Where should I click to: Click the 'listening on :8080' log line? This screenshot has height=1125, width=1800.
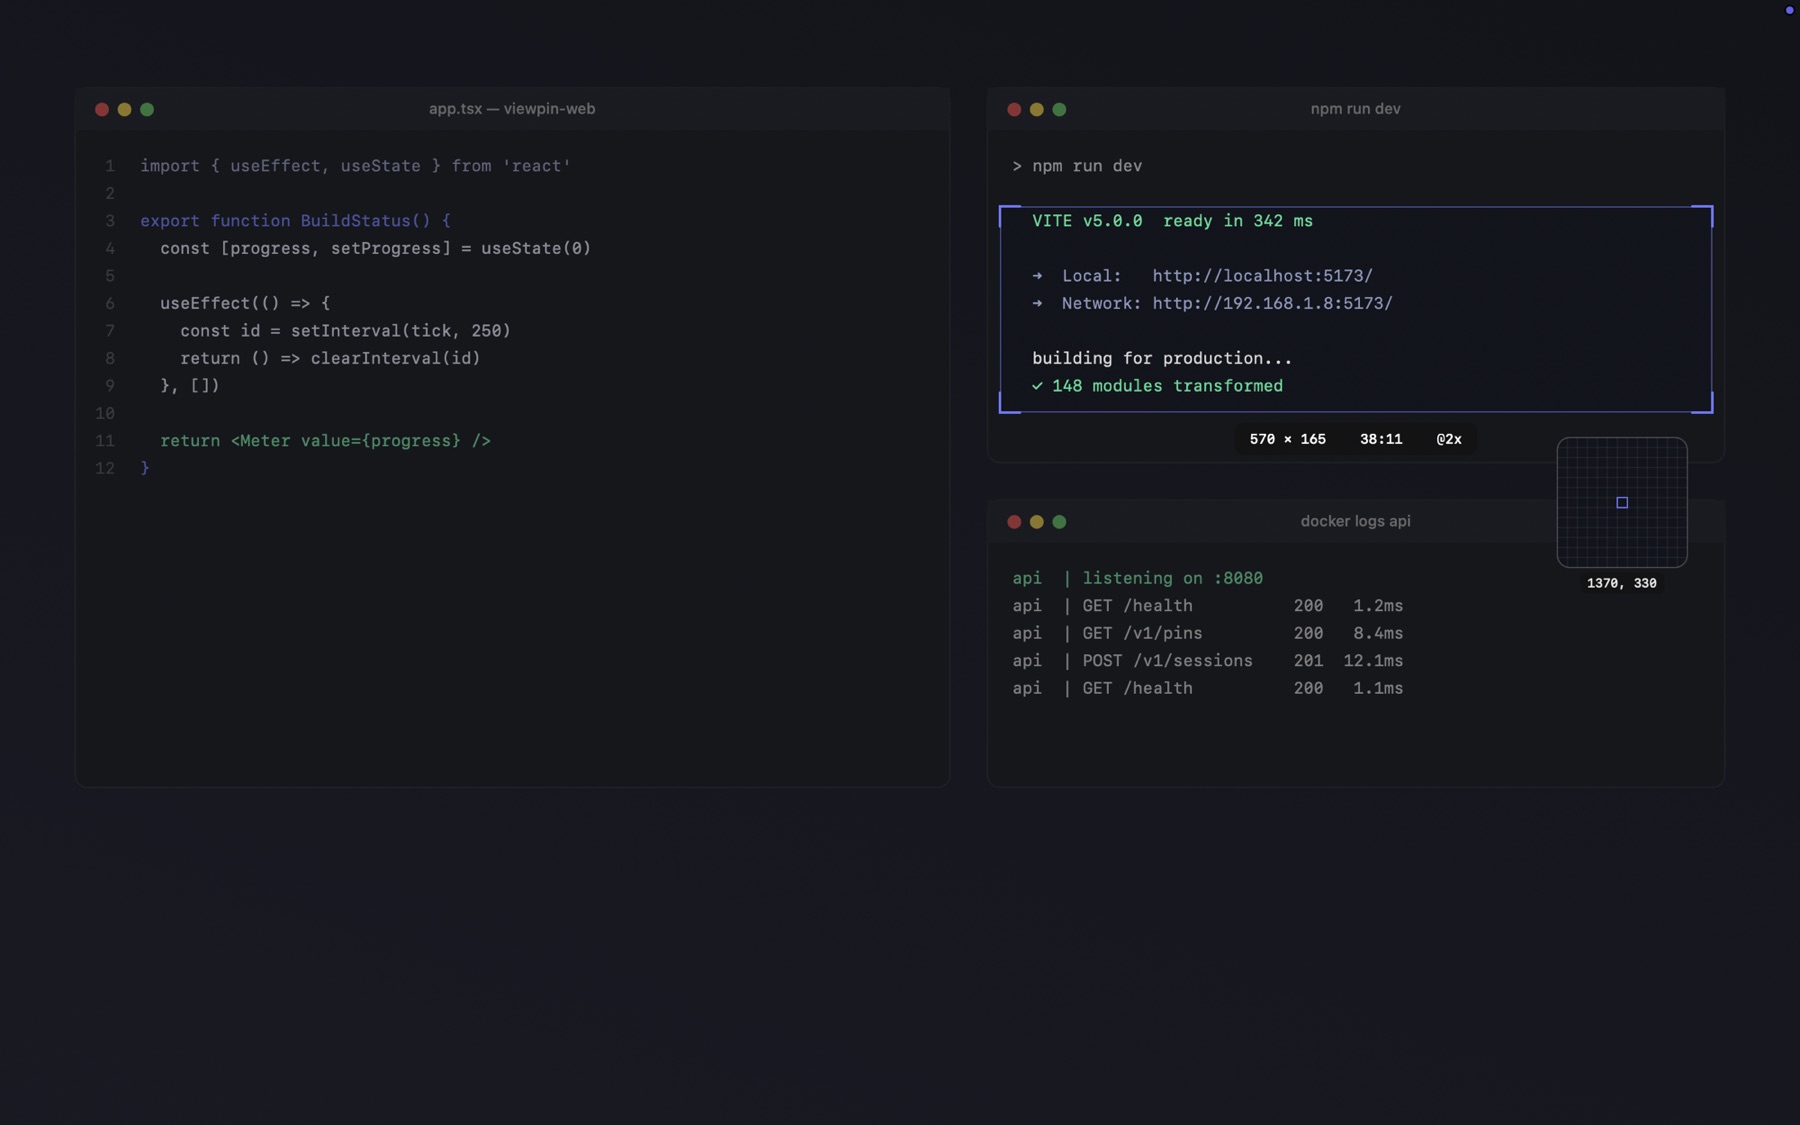(x=1138, y=578)
